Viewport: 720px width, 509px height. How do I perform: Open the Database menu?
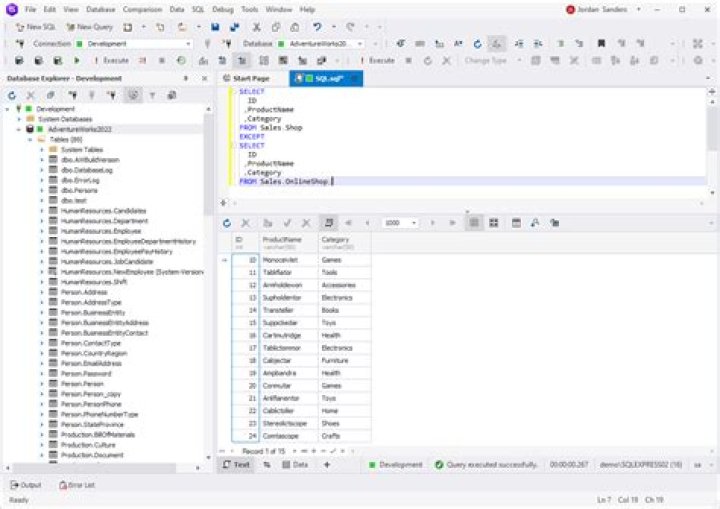[x=101, y=9]
